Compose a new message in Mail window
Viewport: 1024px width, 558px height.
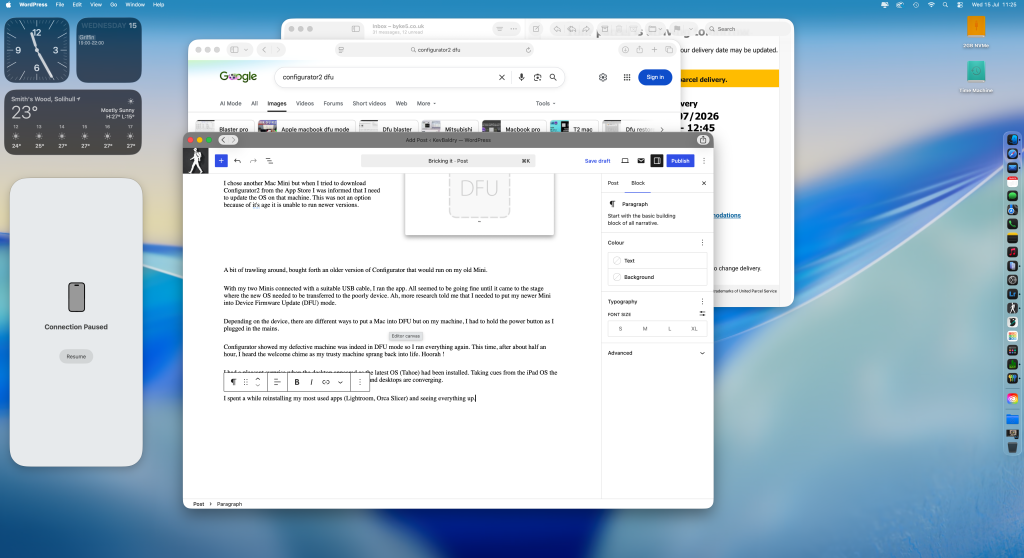tap(536, 29)
